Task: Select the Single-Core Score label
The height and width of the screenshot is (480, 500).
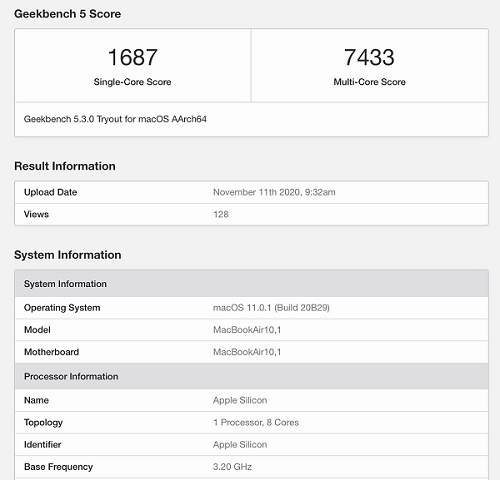Action: pos(132,82)
